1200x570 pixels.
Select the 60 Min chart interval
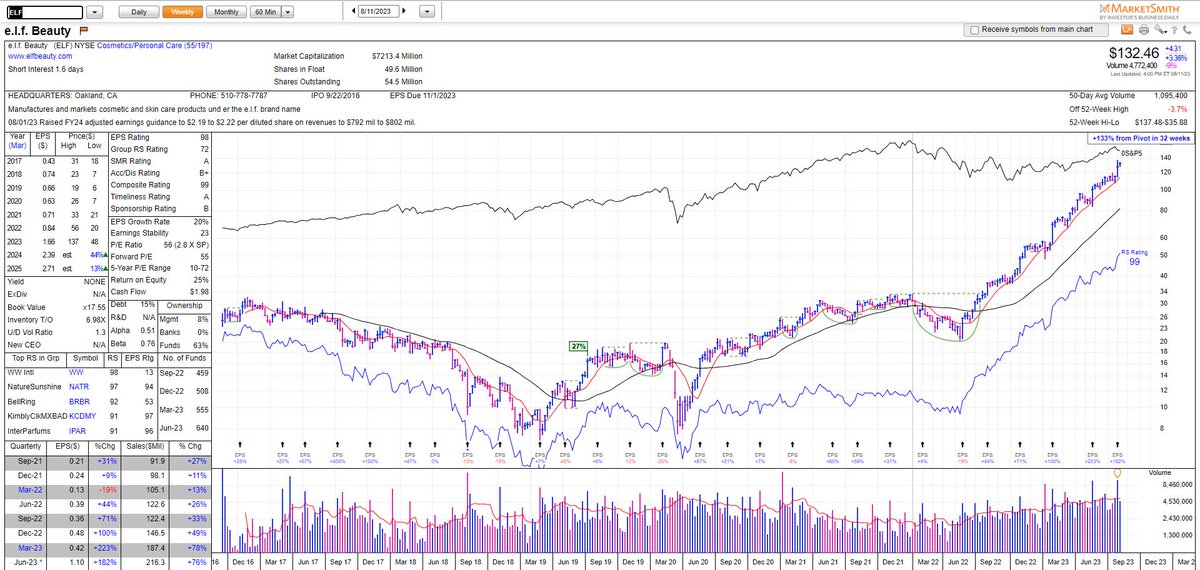point(265,11)
